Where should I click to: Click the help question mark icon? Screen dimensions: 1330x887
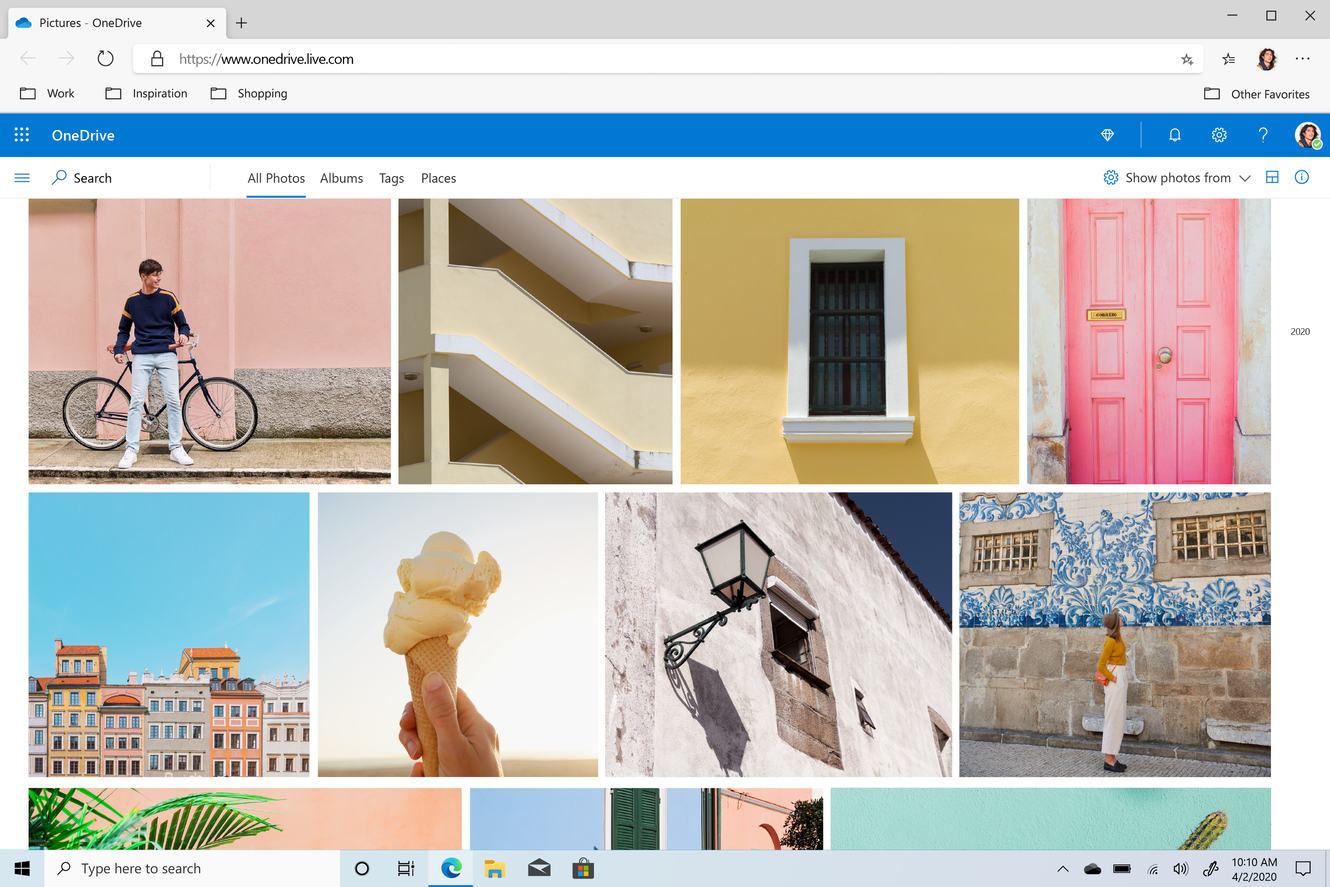tap(1263, 135)
